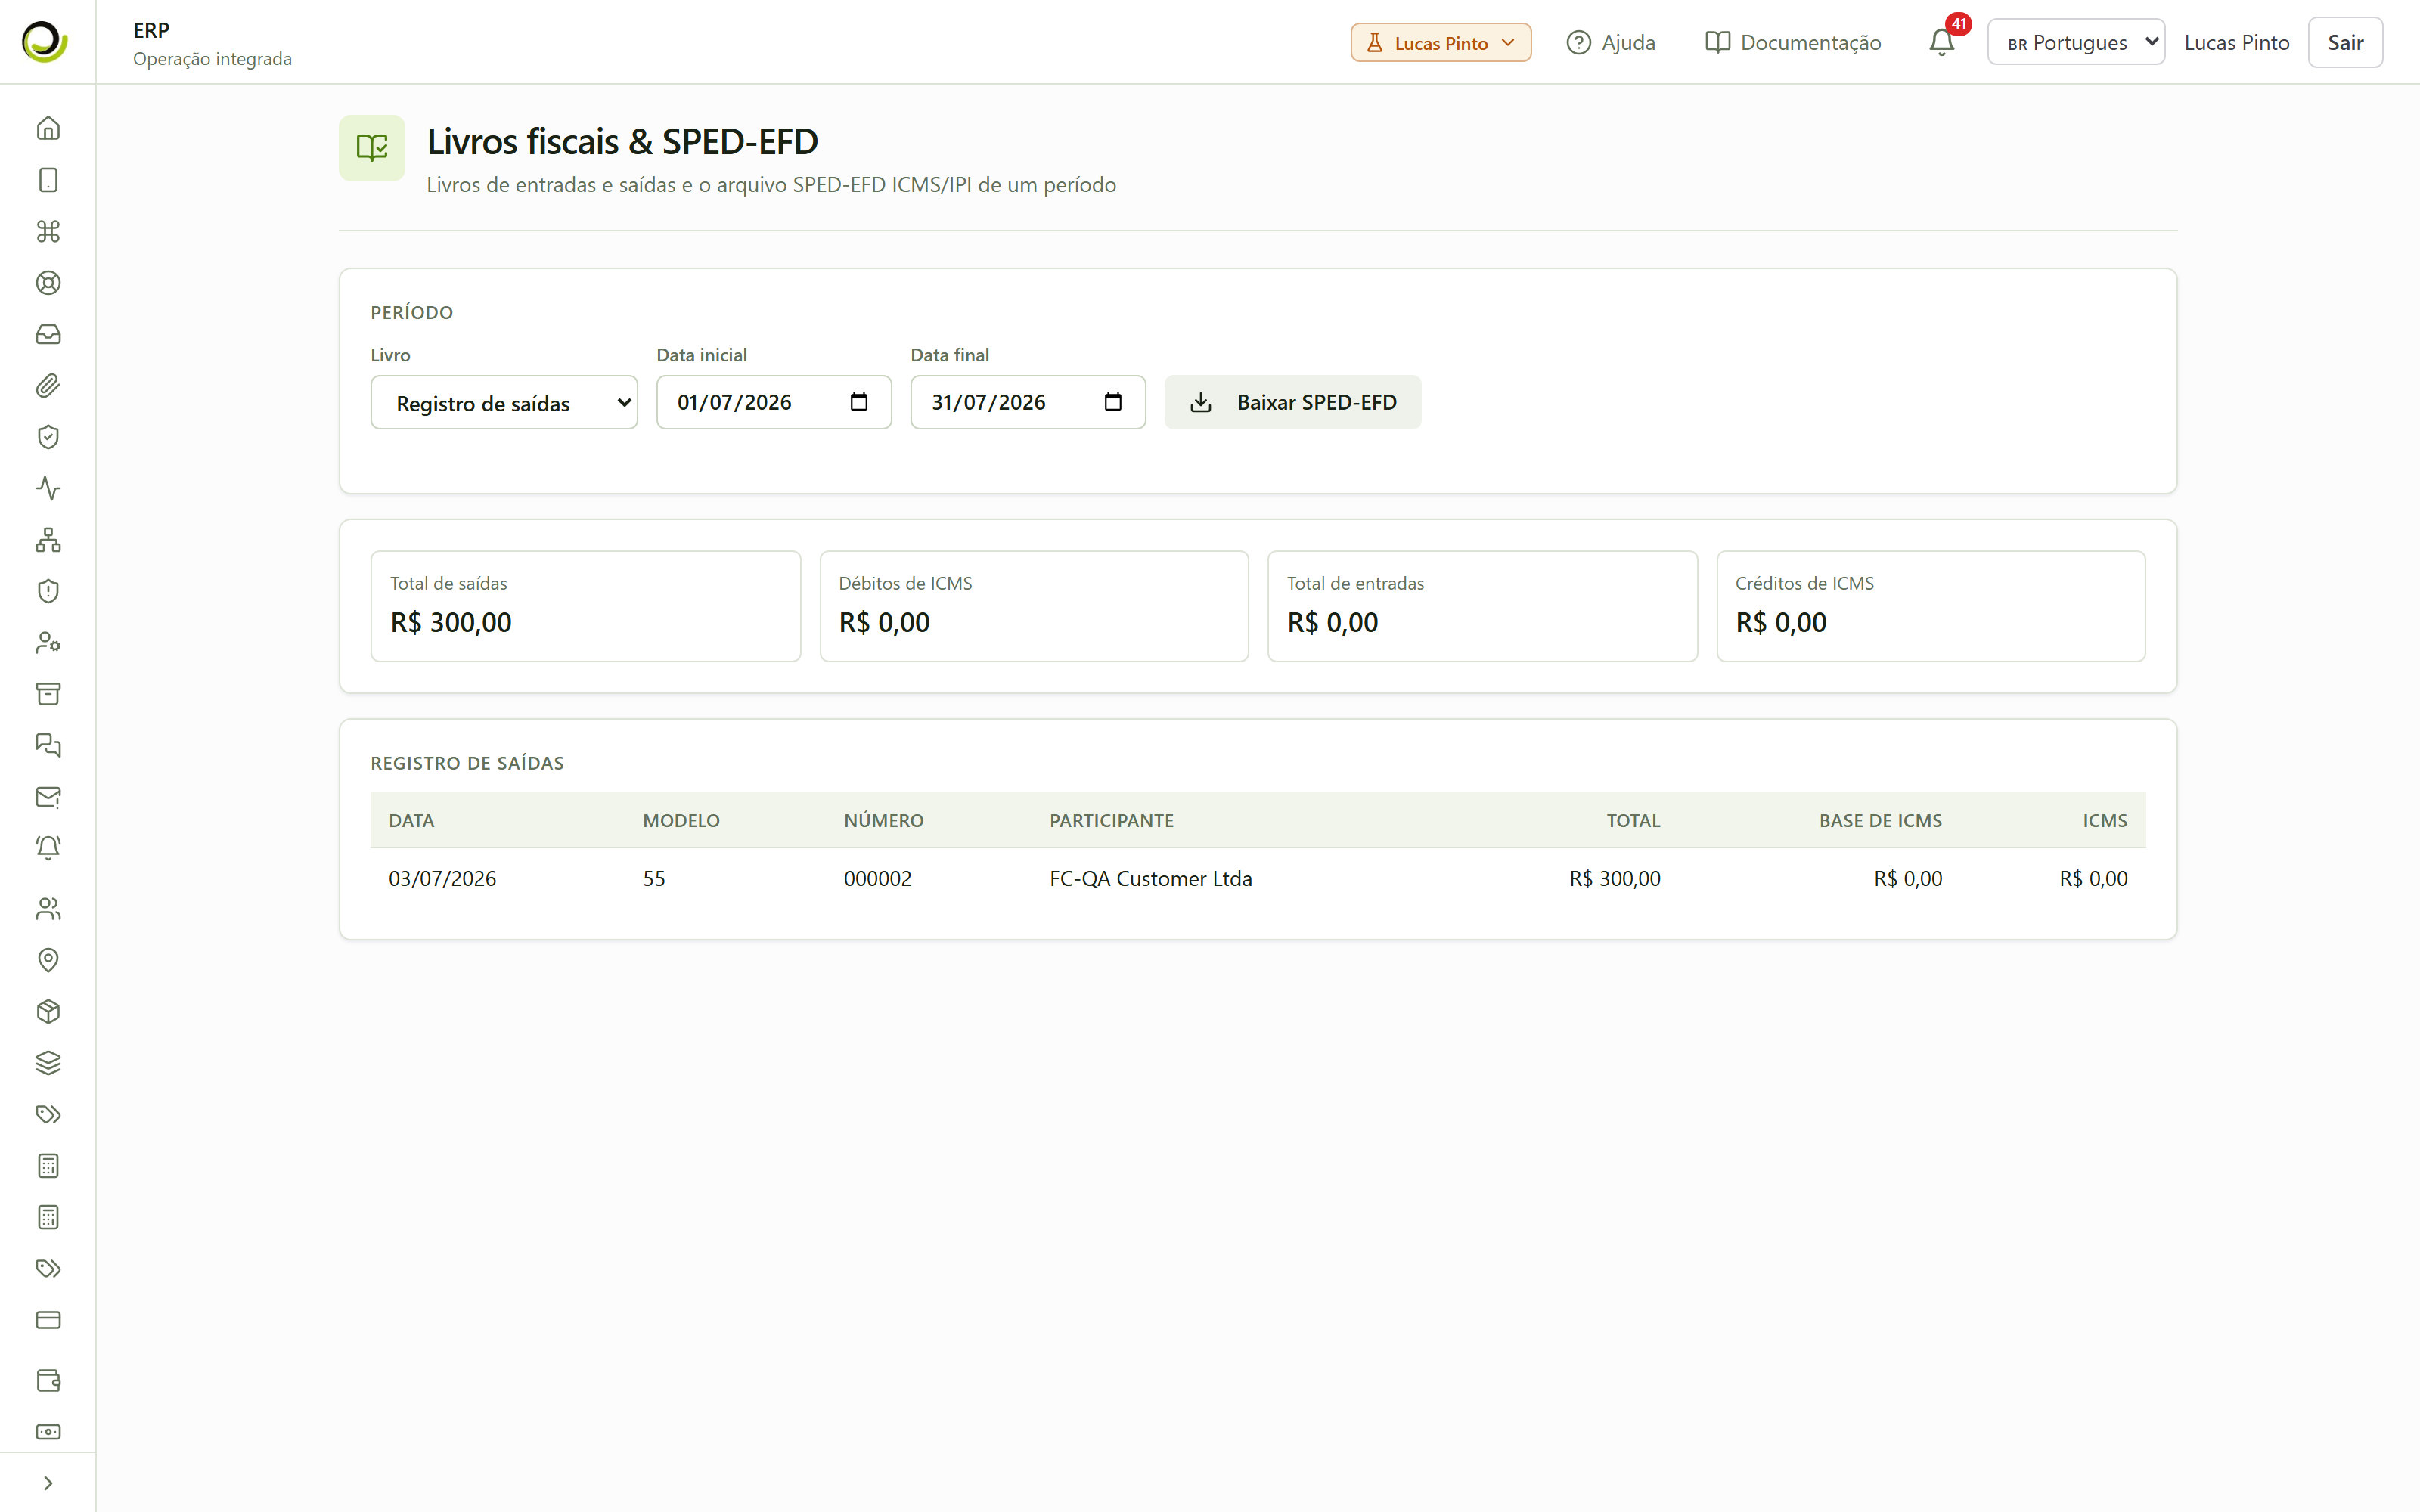This screenshot has width=2420, height=1512.
Task: Open the inbox tray icon in sidebar
Action: [48, 334]
